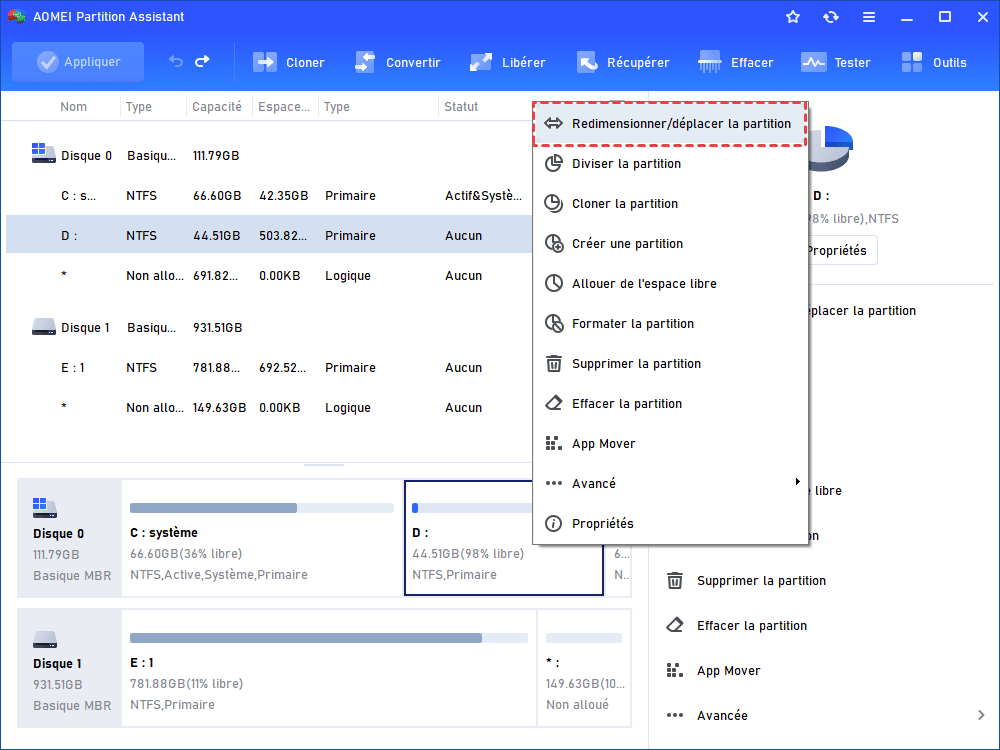Click the Statut column header
Screen dimensions: 1000x750
461,107
